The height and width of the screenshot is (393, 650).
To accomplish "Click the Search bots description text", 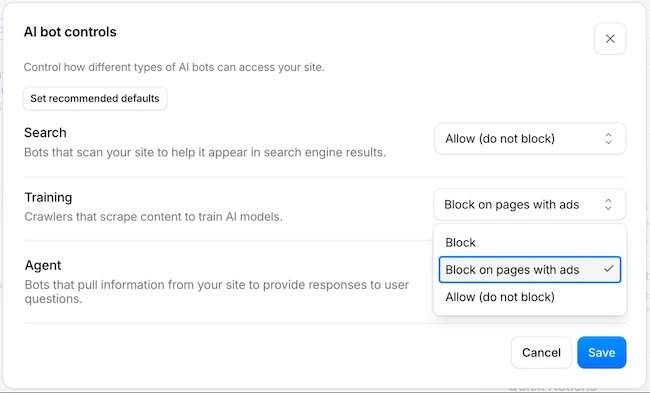I will pyautogui.click(x=205, y=153).
